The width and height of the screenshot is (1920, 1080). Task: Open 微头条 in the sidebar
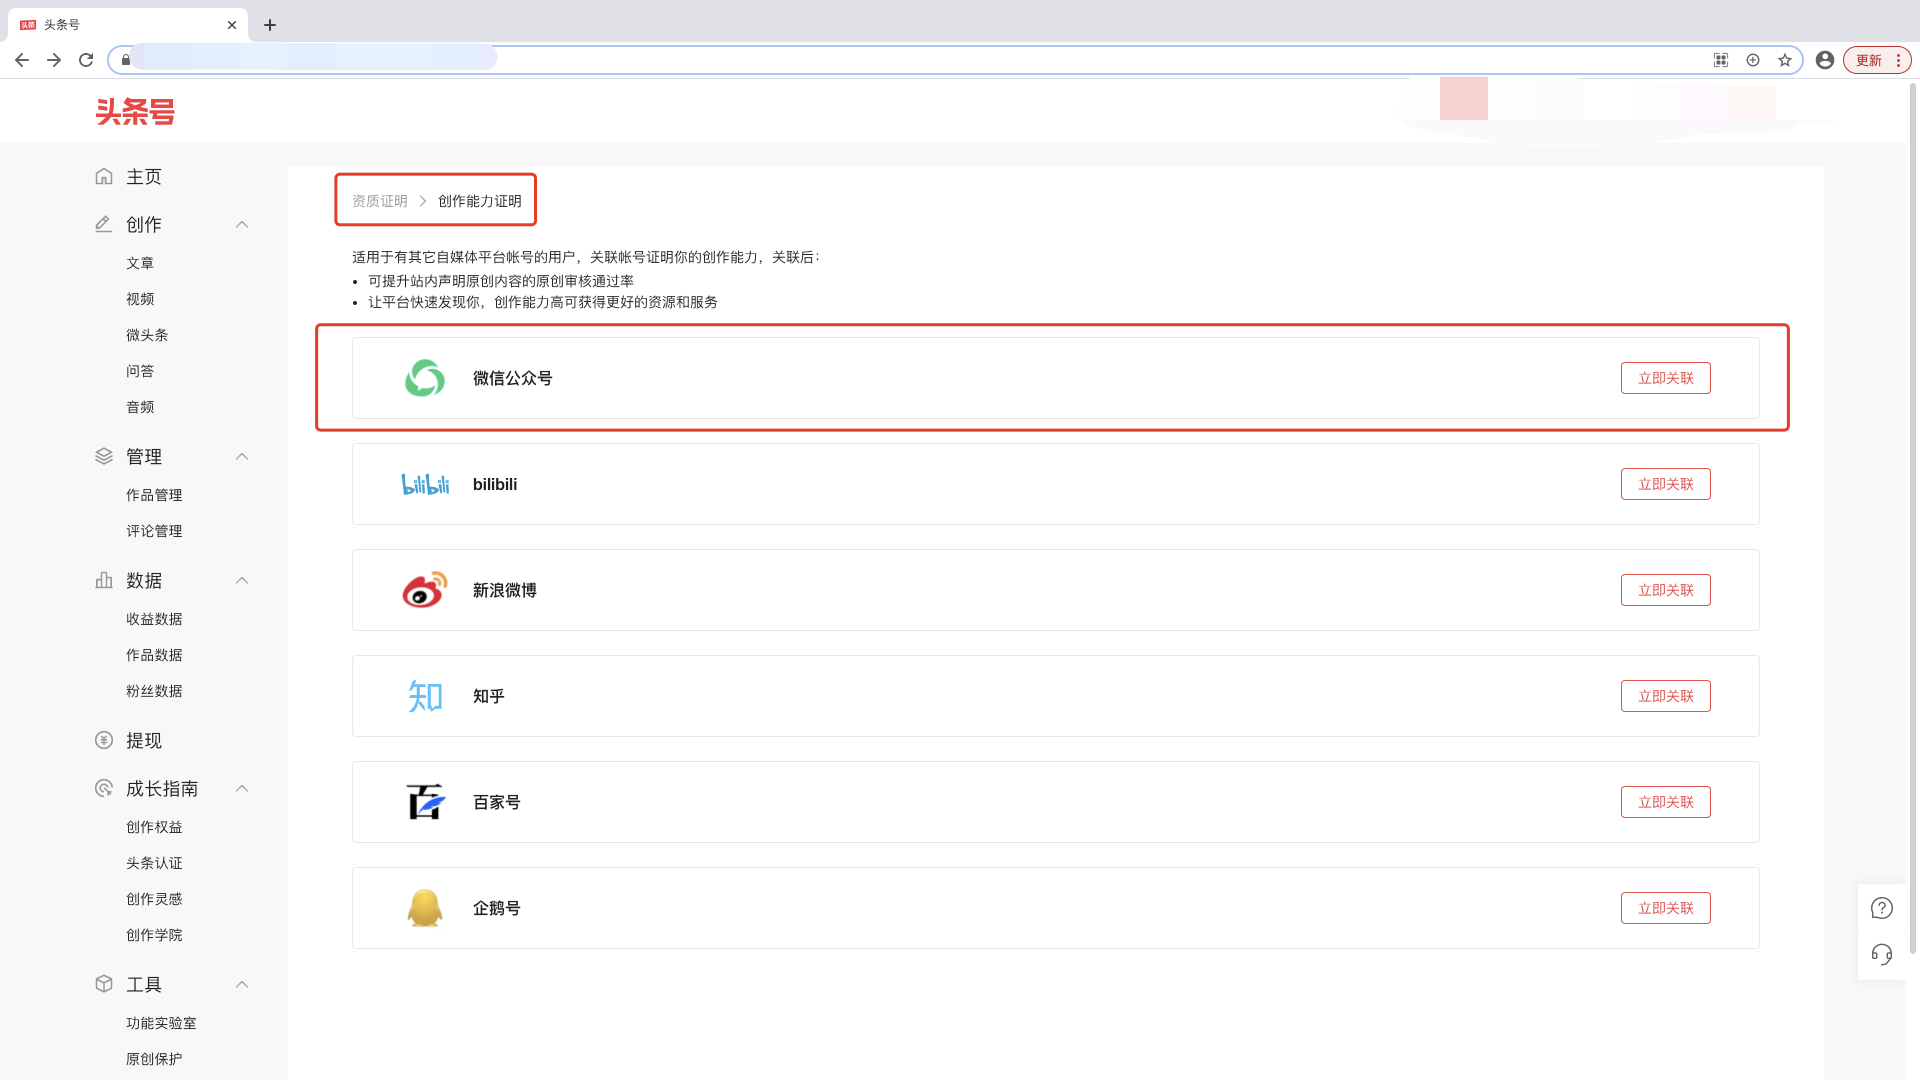[x=147, y=335]
